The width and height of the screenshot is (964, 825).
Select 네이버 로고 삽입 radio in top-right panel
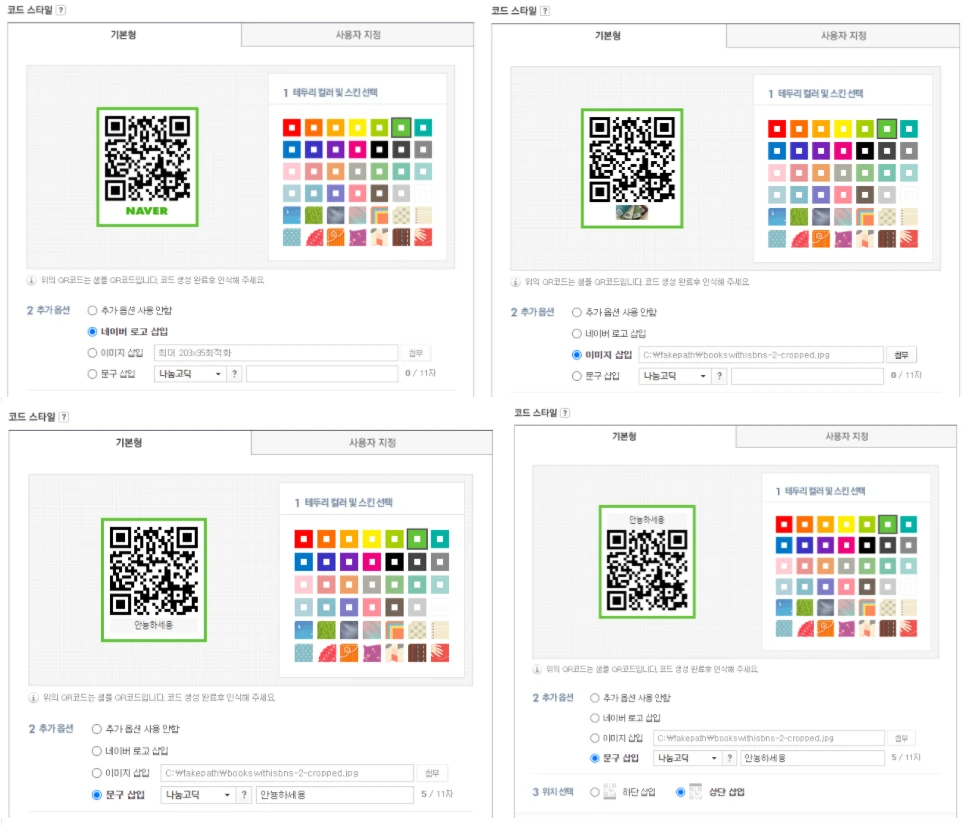(x=577, y=333)
